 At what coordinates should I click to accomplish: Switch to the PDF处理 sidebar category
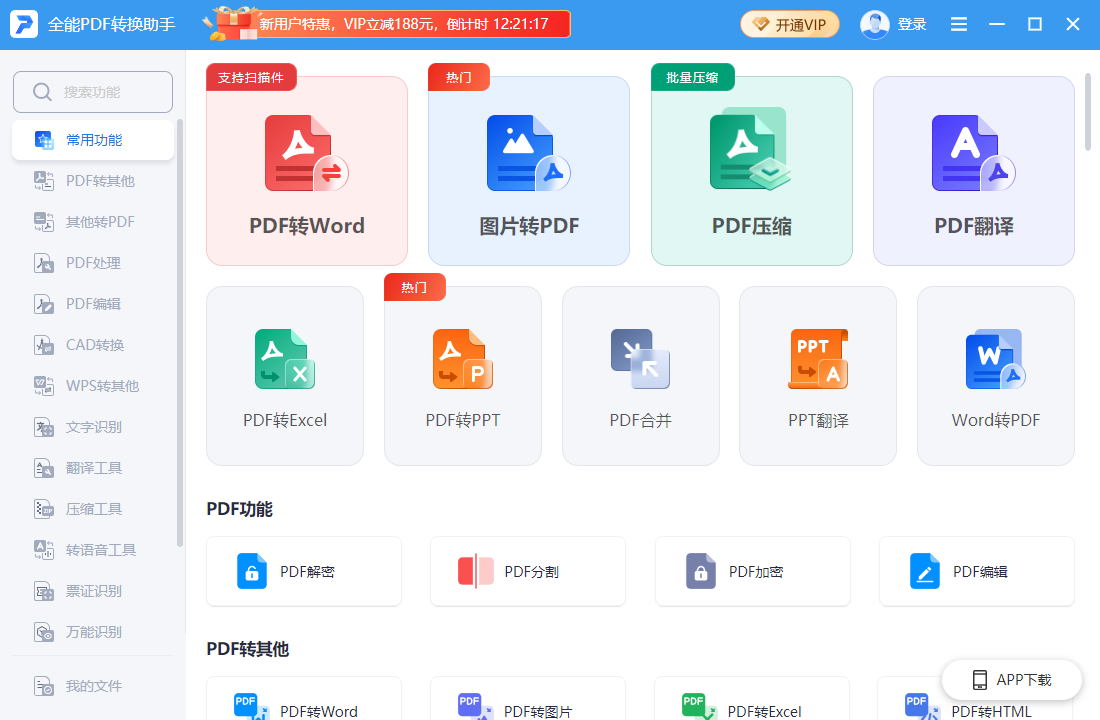click(x=92, y=262)
